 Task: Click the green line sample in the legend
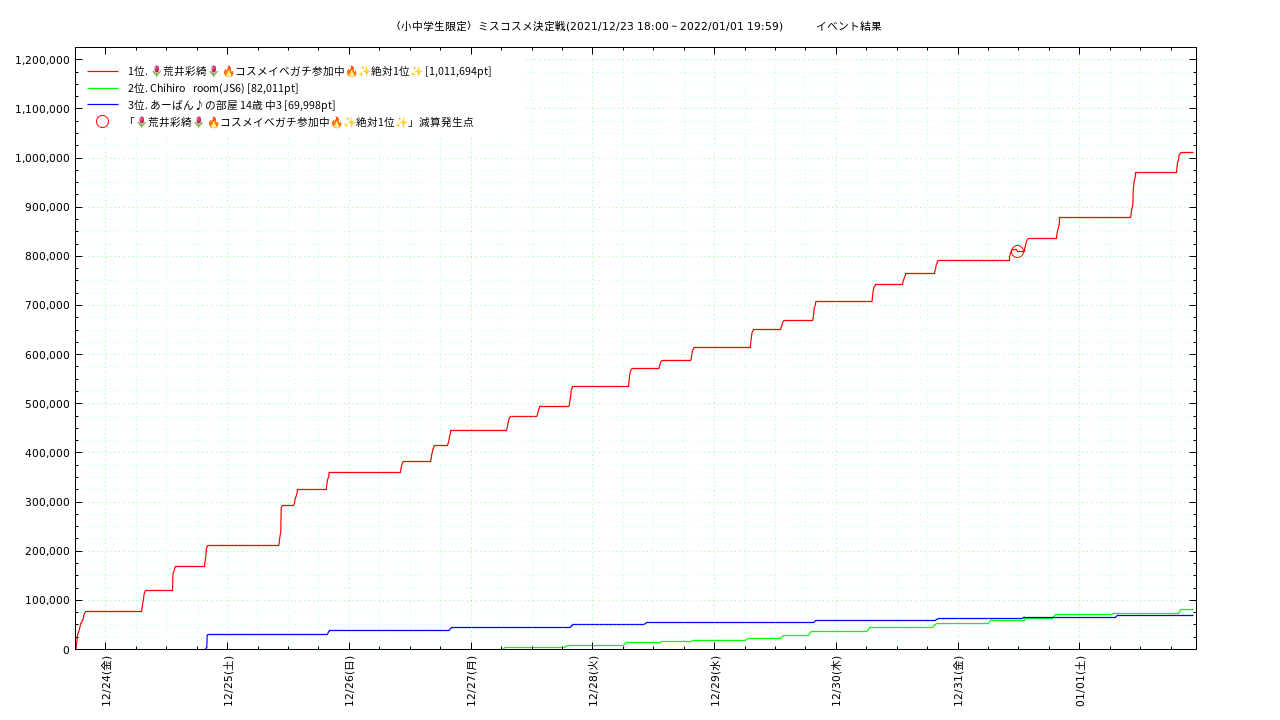103,88
